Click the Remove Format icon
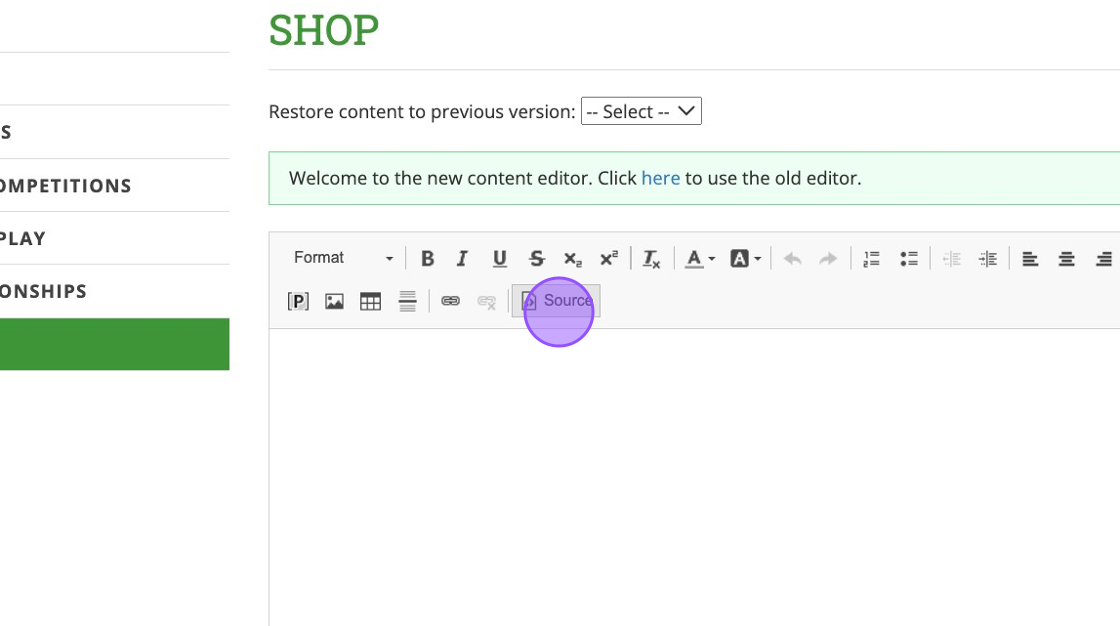Viewport: 1120px width, 626px height. (x=651, y=259)
